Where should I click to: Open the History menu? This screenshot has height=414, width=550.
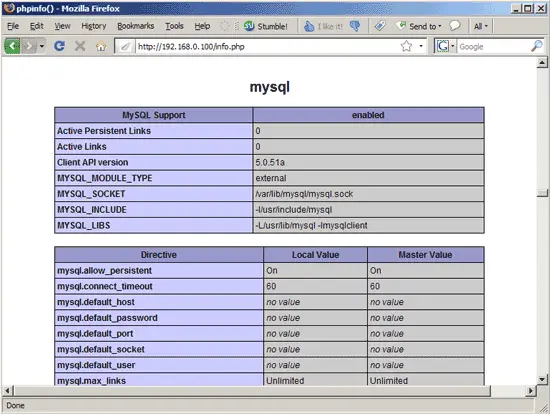(x=94, y=26)
